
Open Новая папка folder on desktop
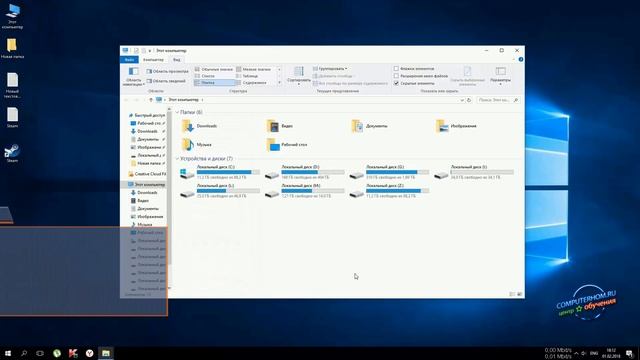click(x=12, y=49)
